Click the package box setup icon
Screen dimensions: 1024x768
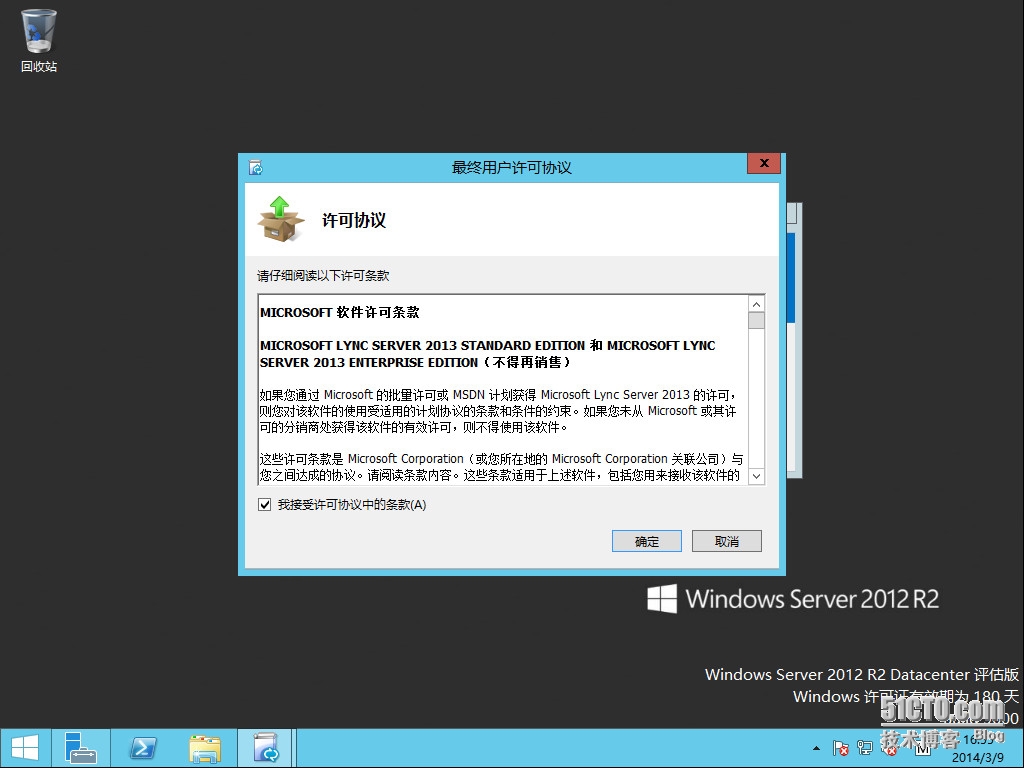(281, 219)
